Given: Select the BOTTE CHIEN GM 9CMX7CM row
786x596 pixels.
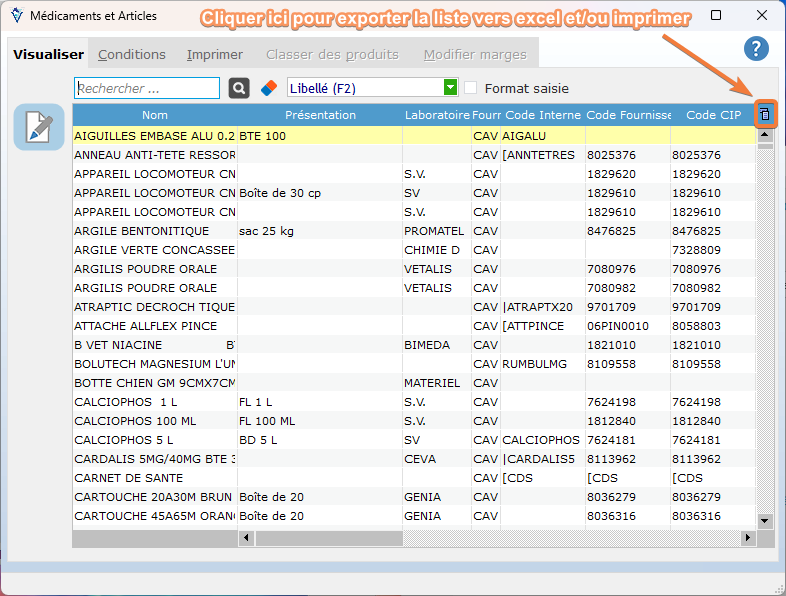Looking at the screenshot, I should point(414,383).
